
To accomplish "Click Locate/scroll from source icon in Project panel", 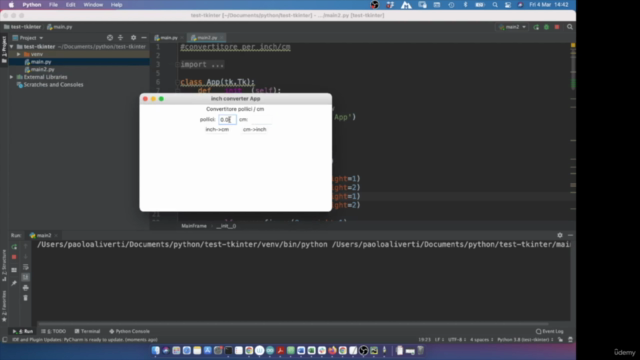I will (110, 38).
